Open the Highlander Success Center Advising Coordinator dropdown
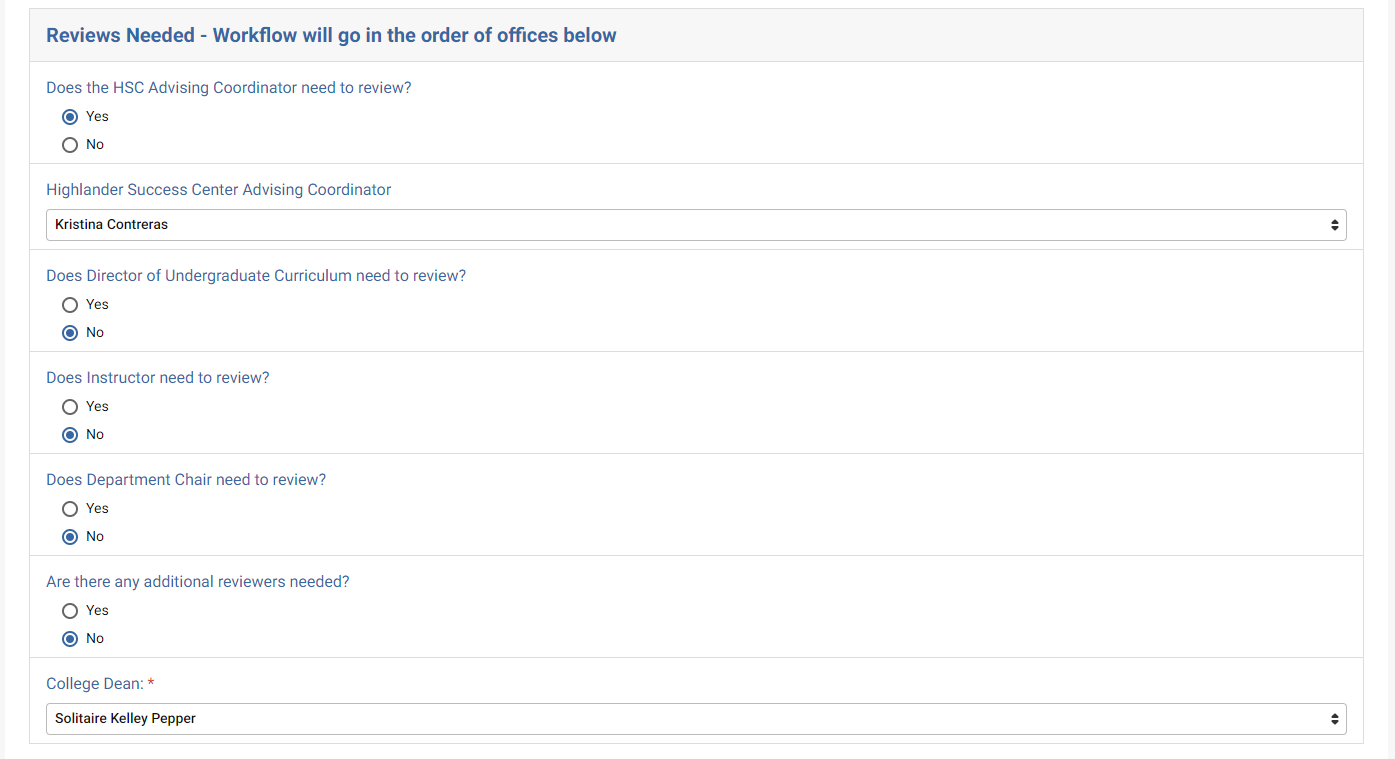Screen dimensions: 1395x759 (x=695, y=225)
